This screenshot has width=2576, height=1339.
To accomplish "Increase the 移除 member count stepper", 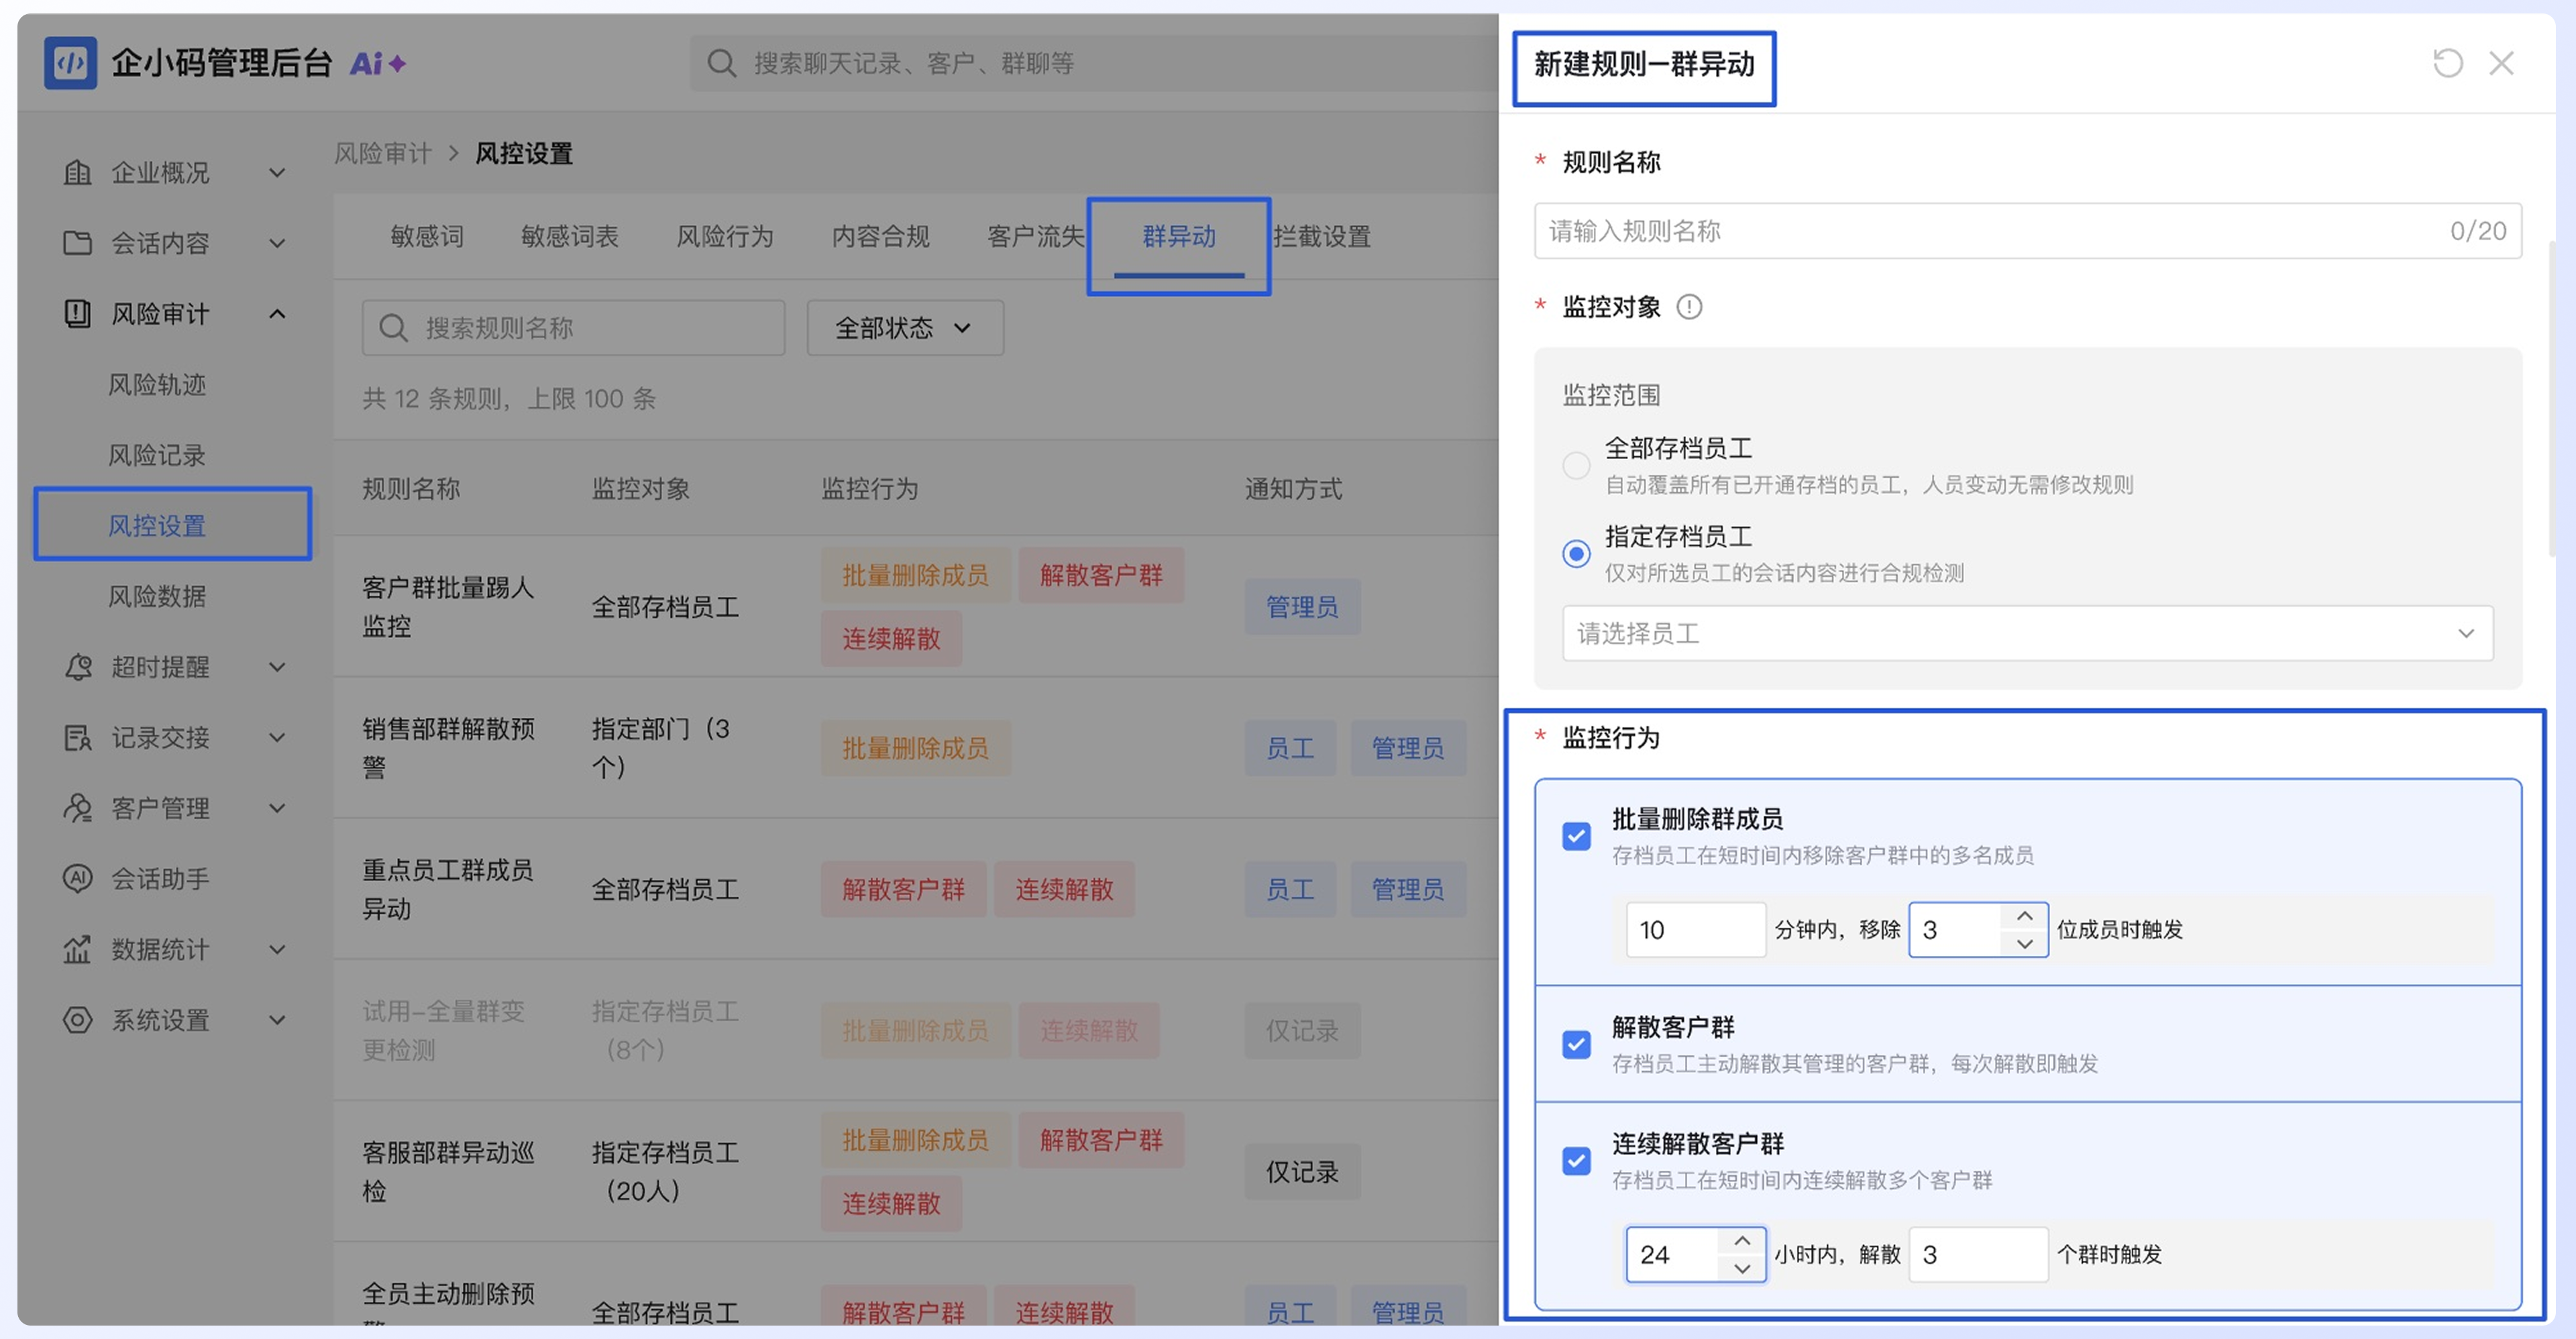I will pos(2024,917).
